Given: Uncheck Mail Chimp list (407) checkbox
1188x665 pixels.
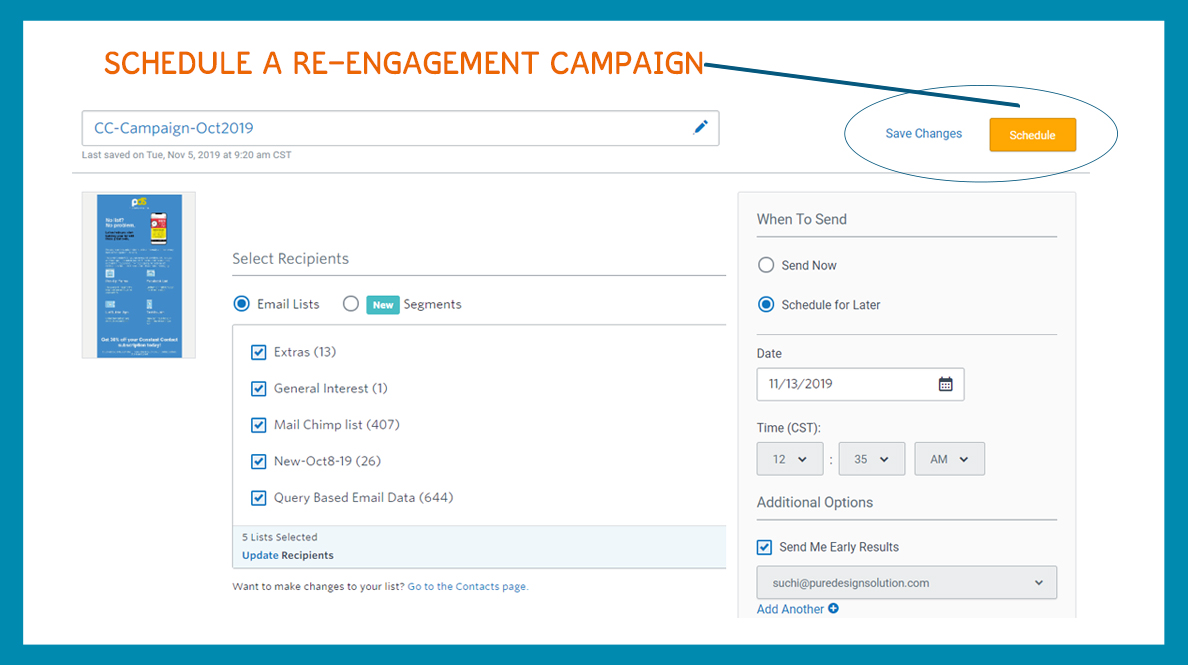Looking at the screenshot, I should coord(259,425).
